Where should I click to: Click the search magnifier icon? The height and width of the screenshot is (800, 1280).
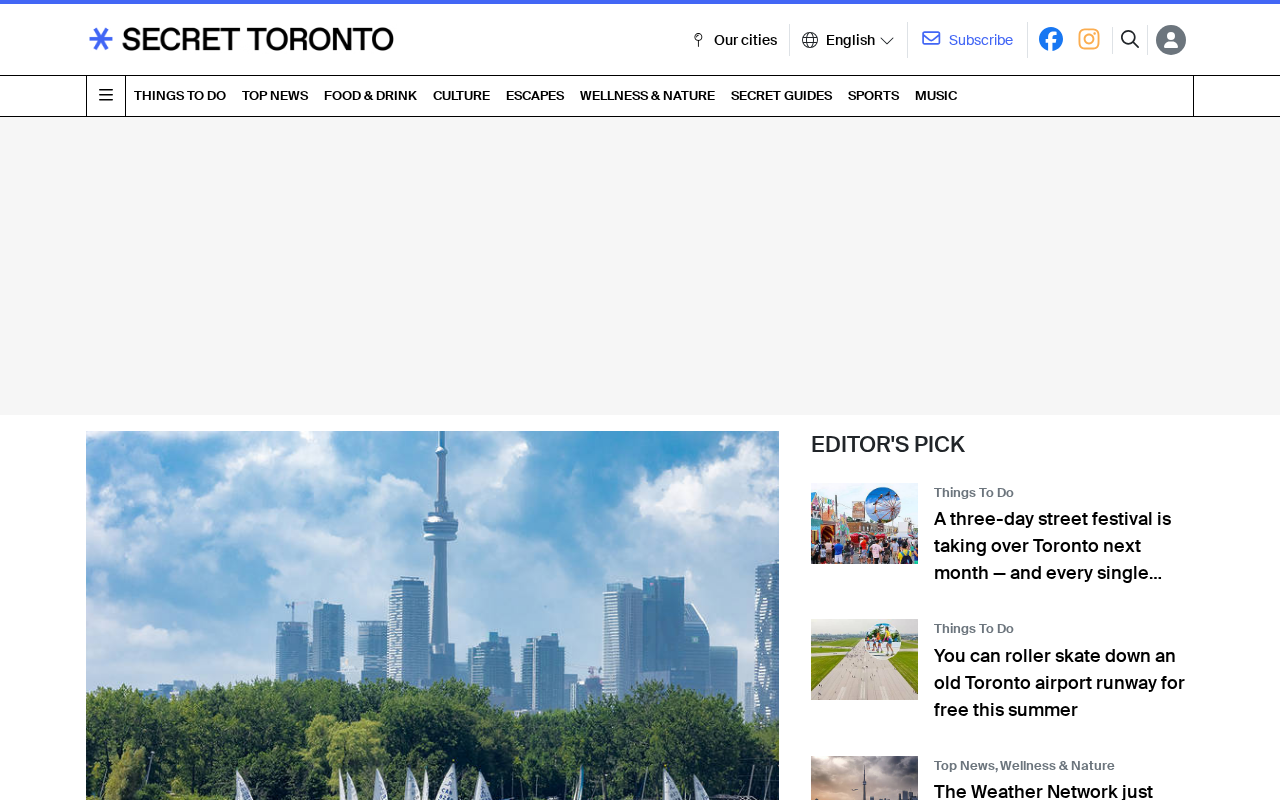tap(1130, 39)
